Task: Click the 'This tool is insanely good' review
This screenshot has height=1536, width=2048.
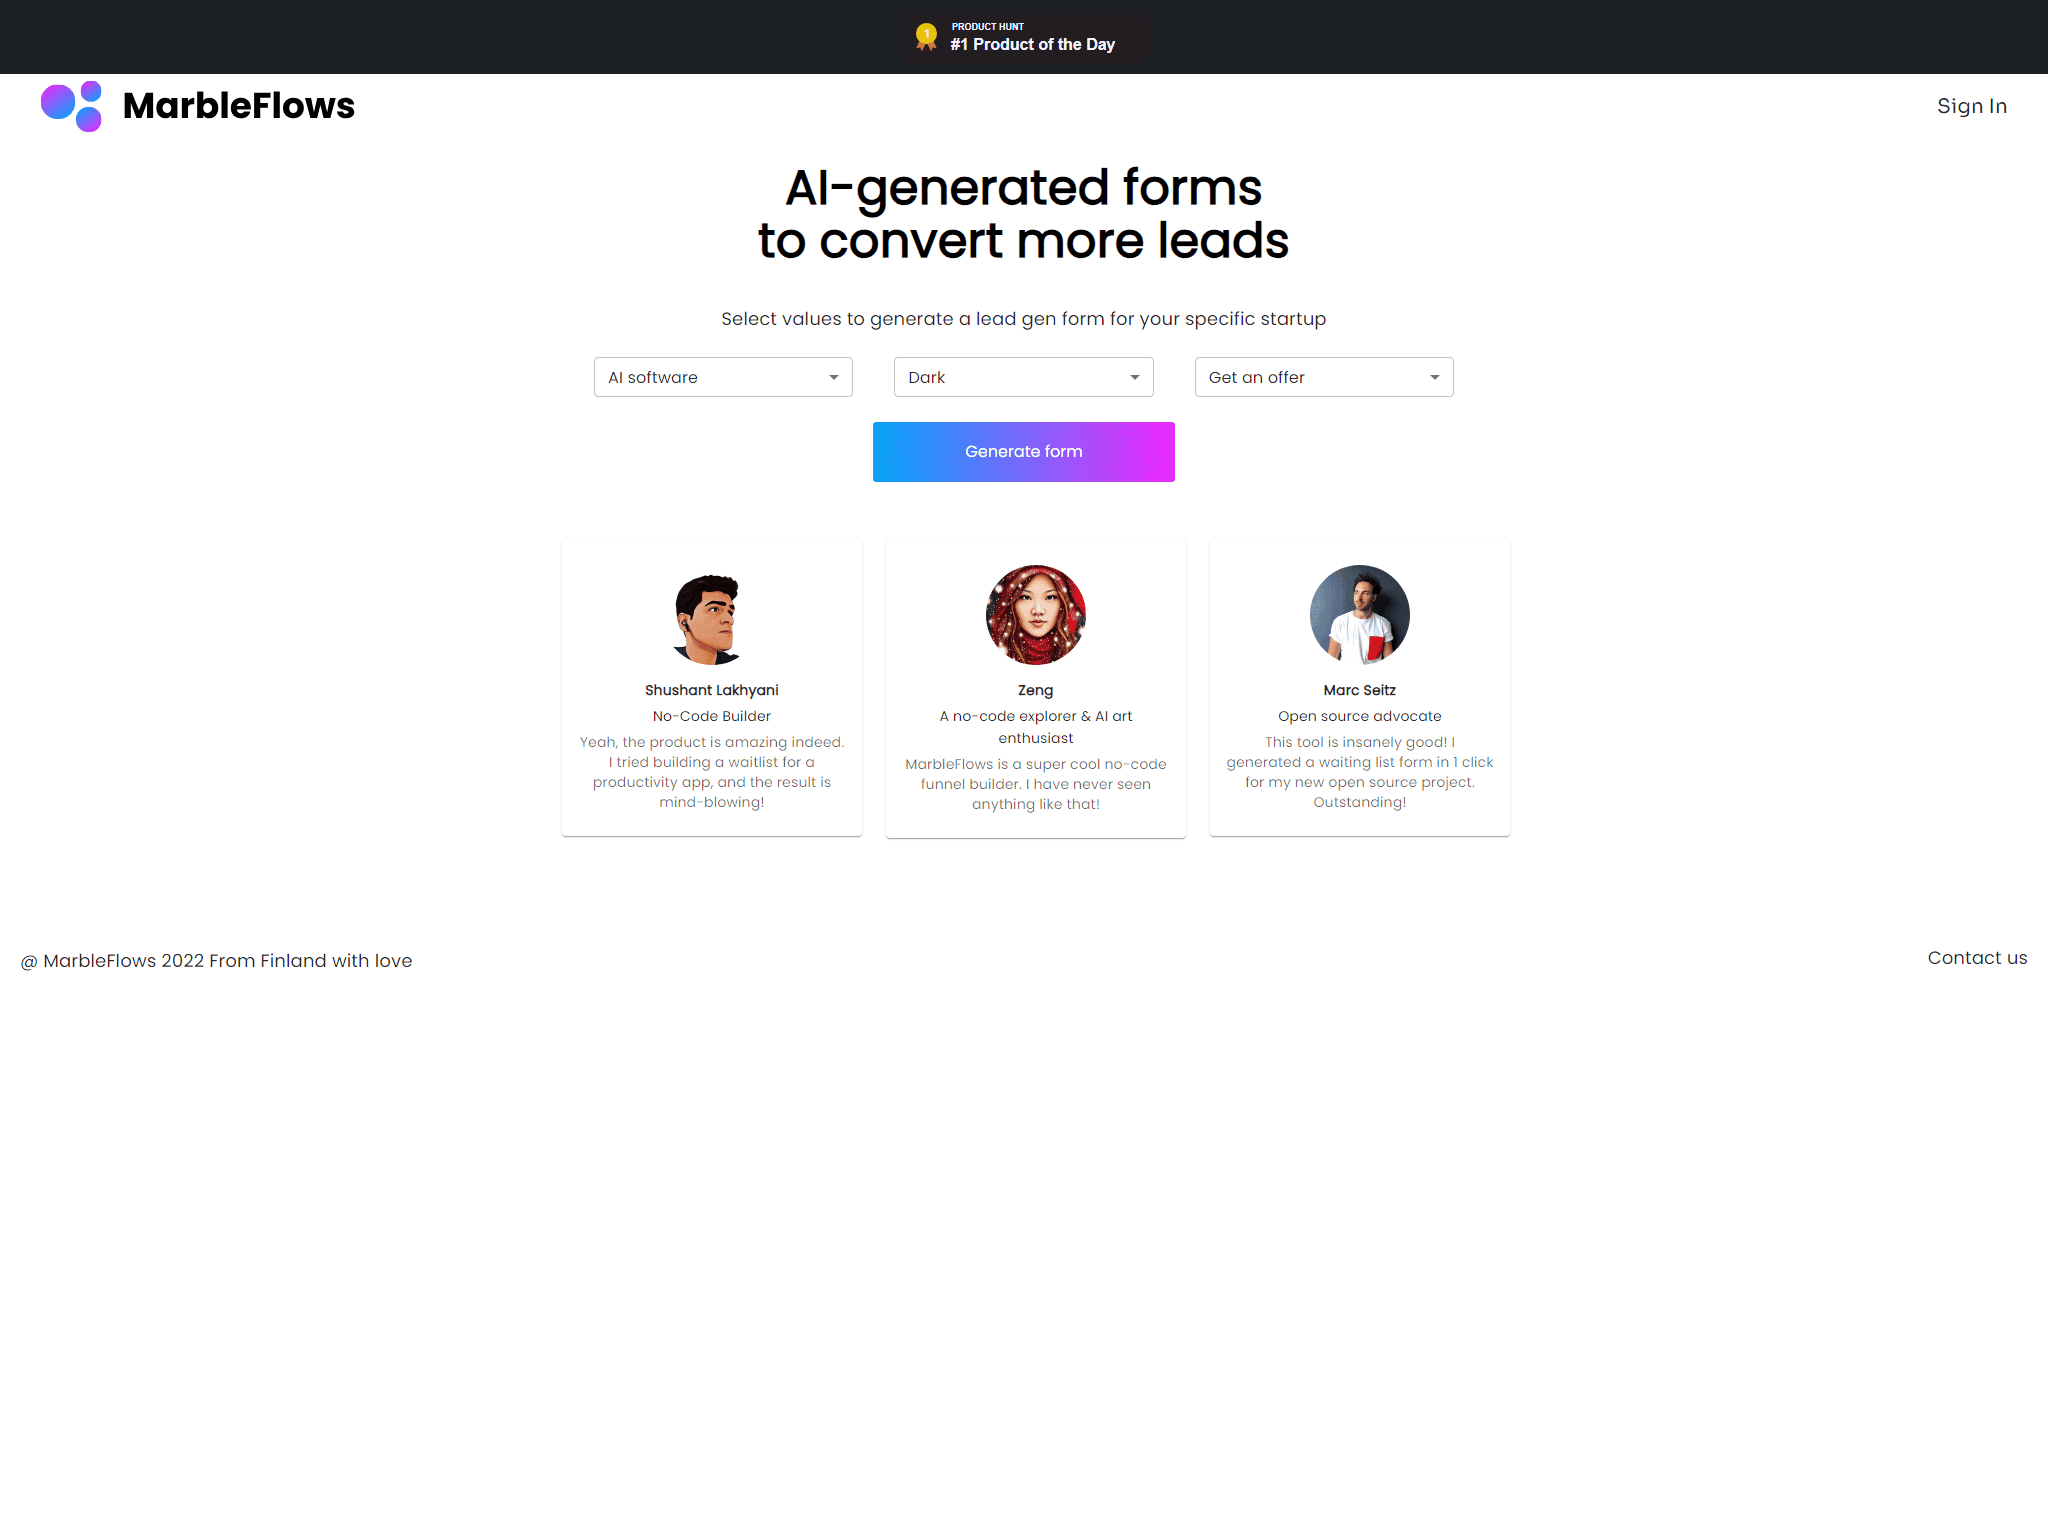Action: point(1360,772)
